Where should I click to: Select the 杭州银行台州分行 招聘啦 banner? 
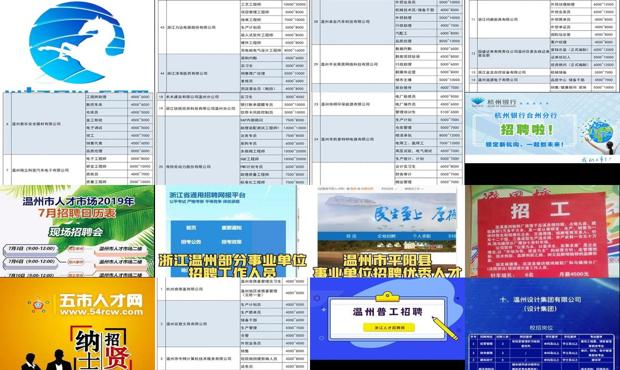click(x=542, y=128)
